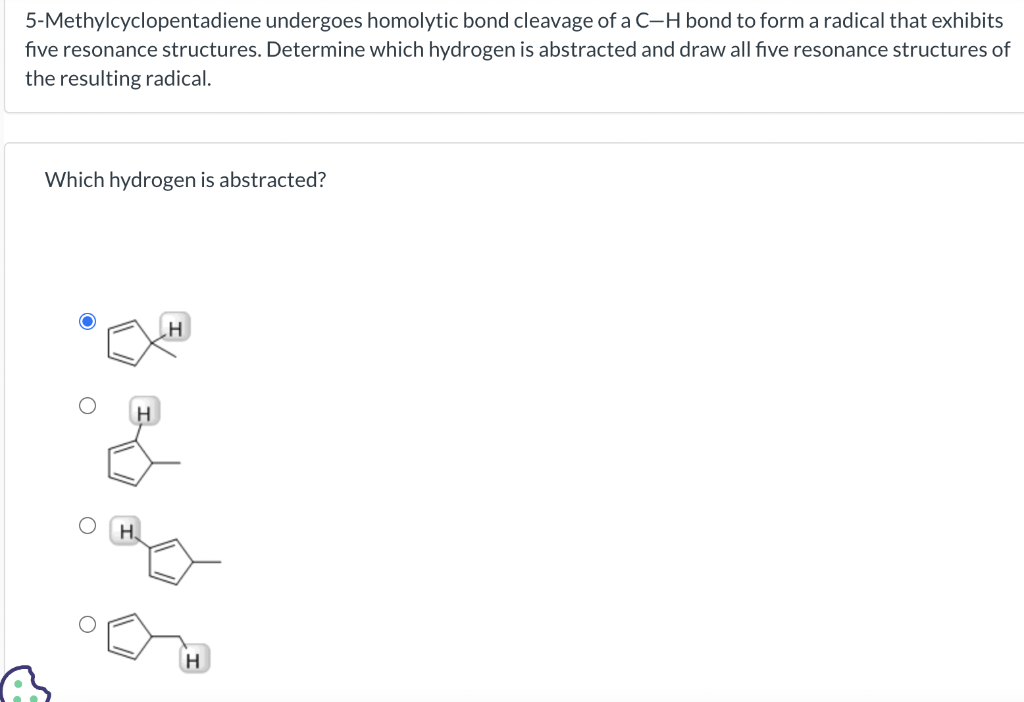1024x702 pixels.
Task: Click the answer card containing the options
Action: [x=512, y=420]
